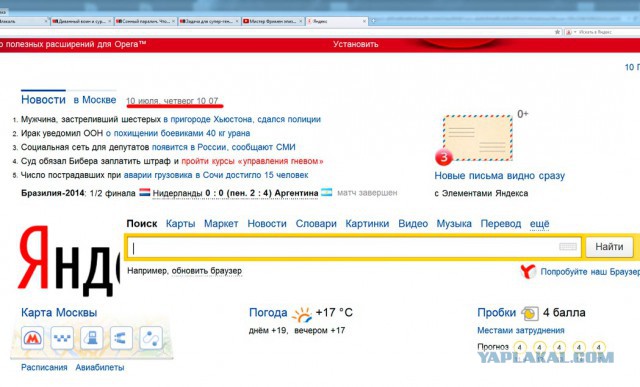Open Новости link above search box
Image resolution: width=640 pixels, height=387 pixels.
267,224
